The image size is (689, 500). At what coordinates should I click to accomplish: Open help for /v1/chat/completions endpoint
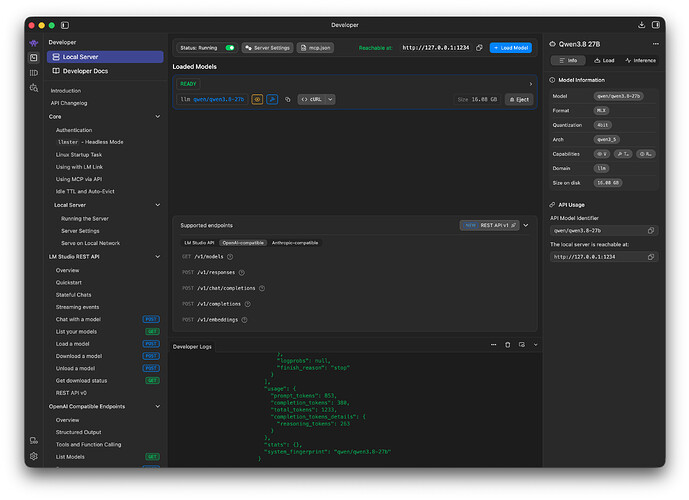262,289
